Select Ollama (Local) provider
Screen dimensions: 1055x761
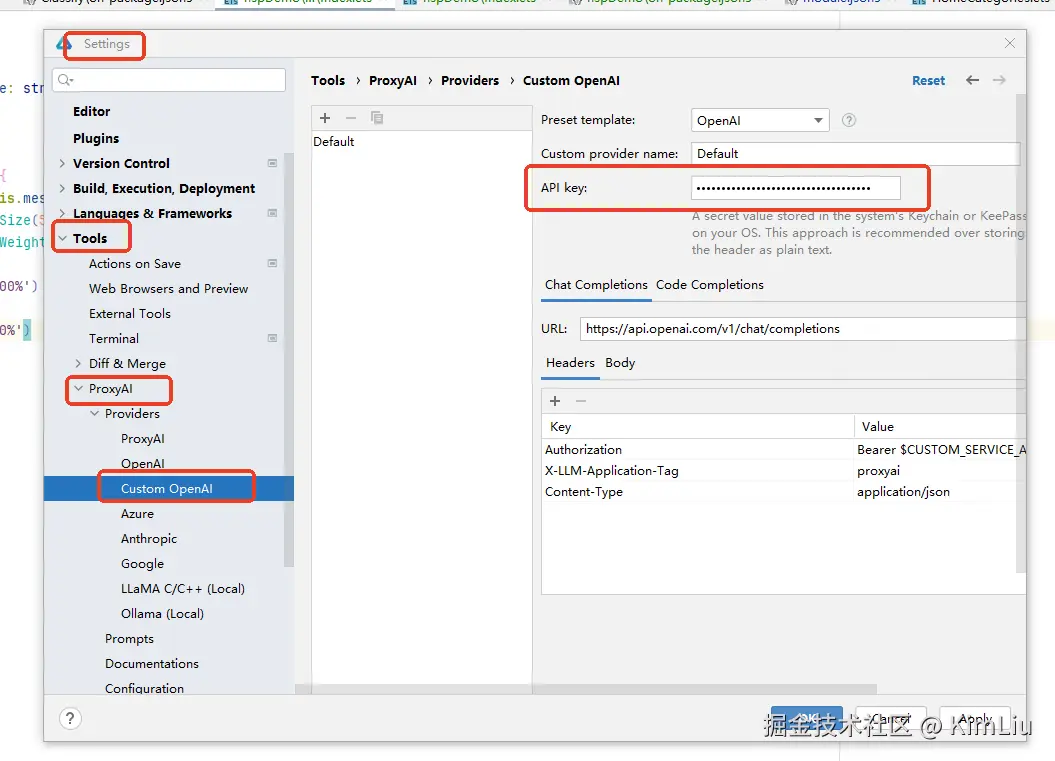(x=162, y=614)
